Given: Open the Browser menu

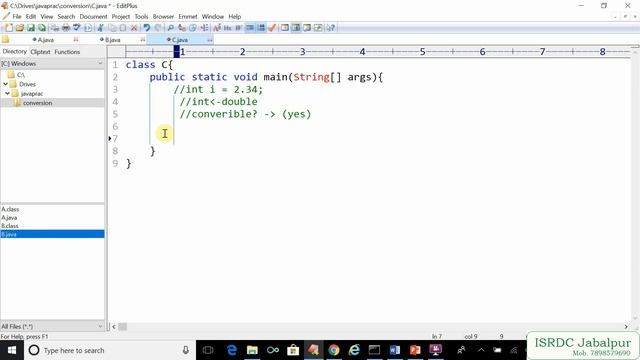Looking at the screenshot, I should 163,16.
